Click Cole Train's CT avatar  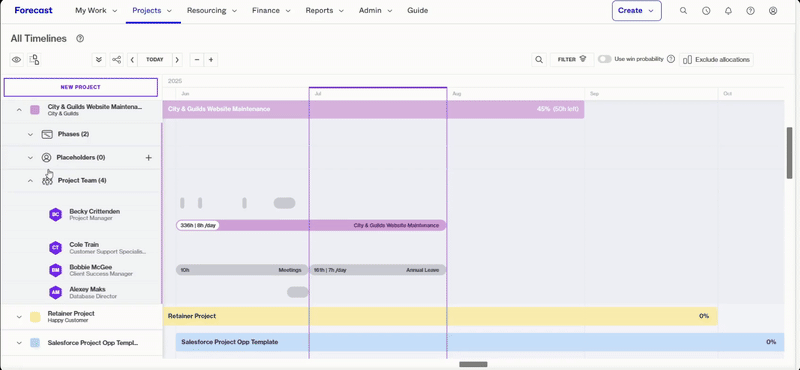(x=56, y=248)
